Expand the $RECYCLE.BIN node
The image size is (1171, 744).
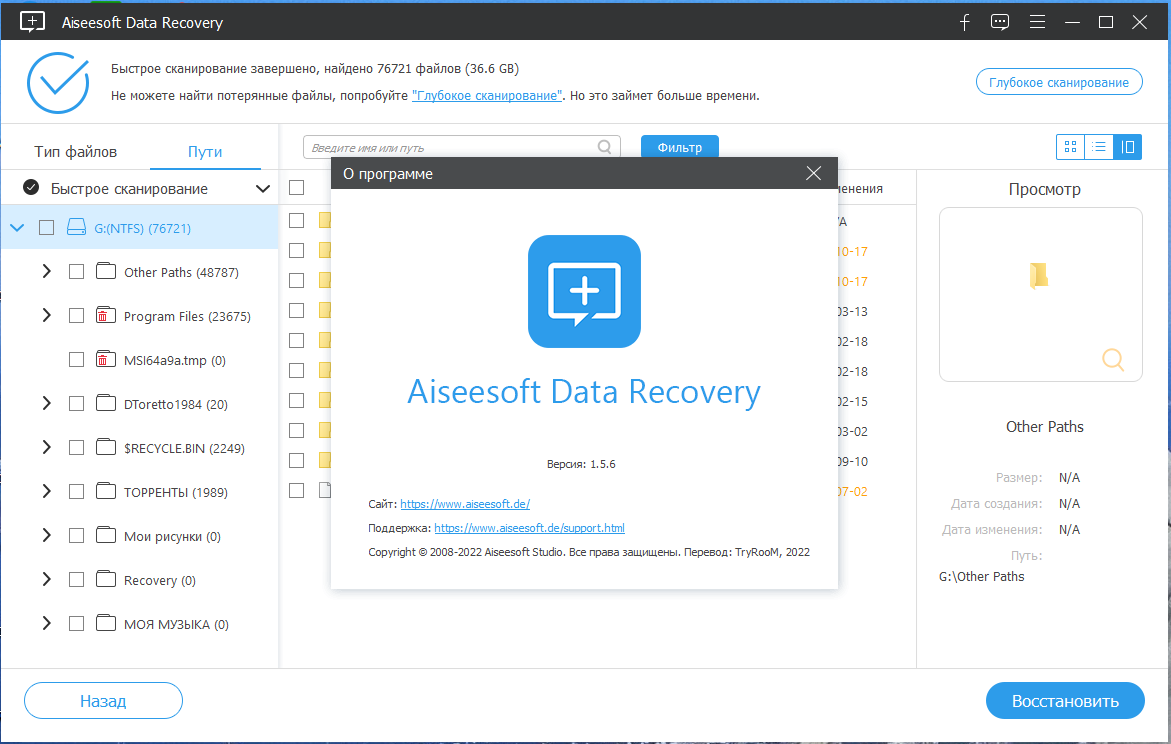(x=46, y=447)
